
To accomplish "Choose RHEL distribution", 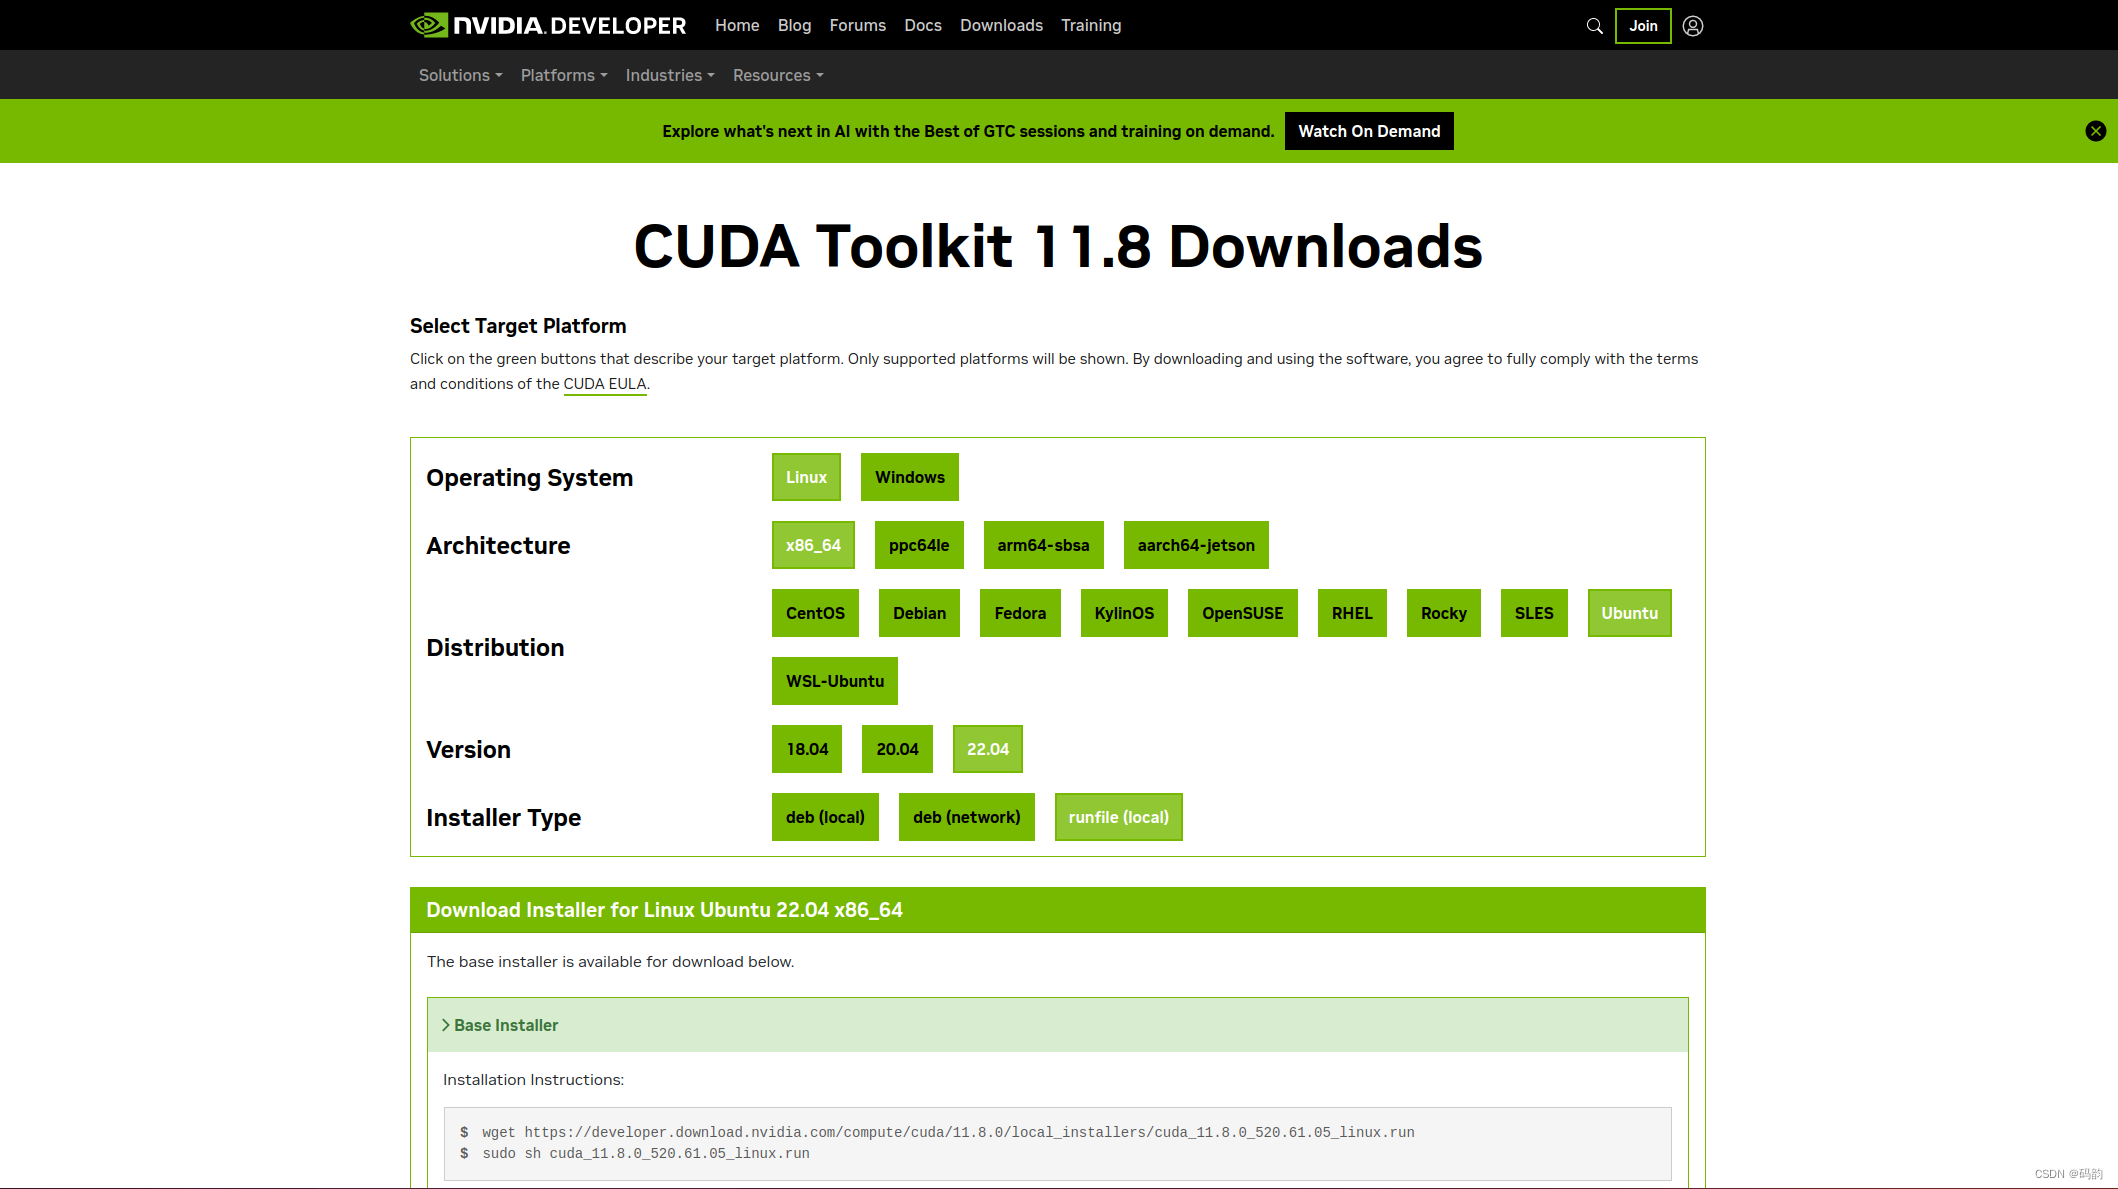I will (x=1352, y=613).
